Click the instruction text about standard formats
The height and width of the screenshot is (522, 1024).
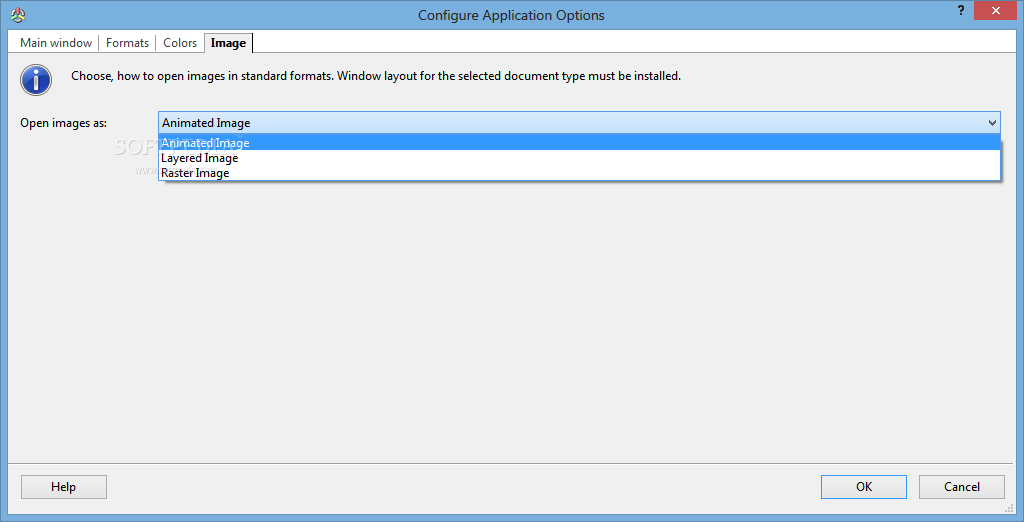click(x=376, y=76)
